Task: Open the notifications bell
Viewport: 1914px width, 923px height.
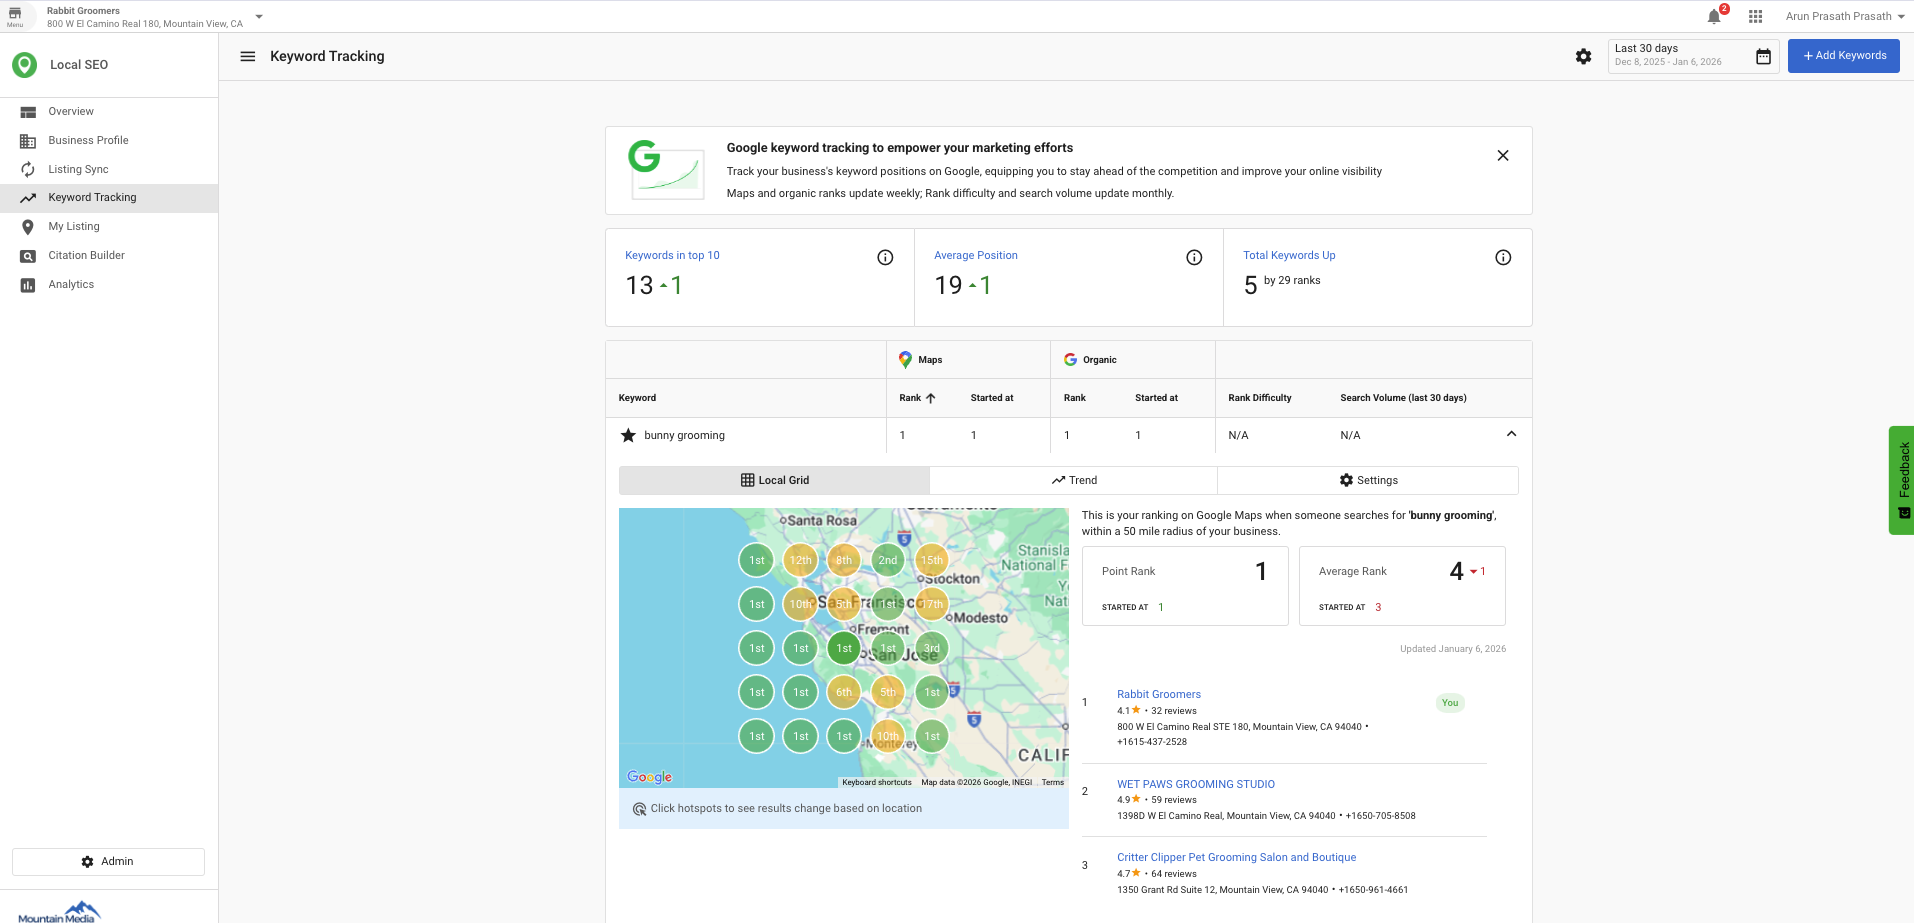Action: point(1714,16)
